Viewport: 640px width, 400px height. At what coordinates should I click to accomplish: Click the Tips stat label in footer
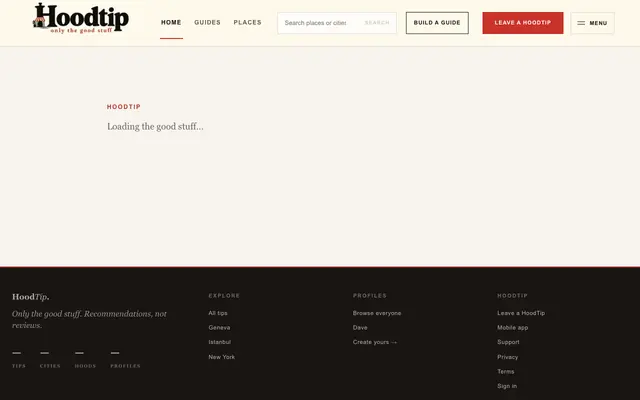coord(19,366)
